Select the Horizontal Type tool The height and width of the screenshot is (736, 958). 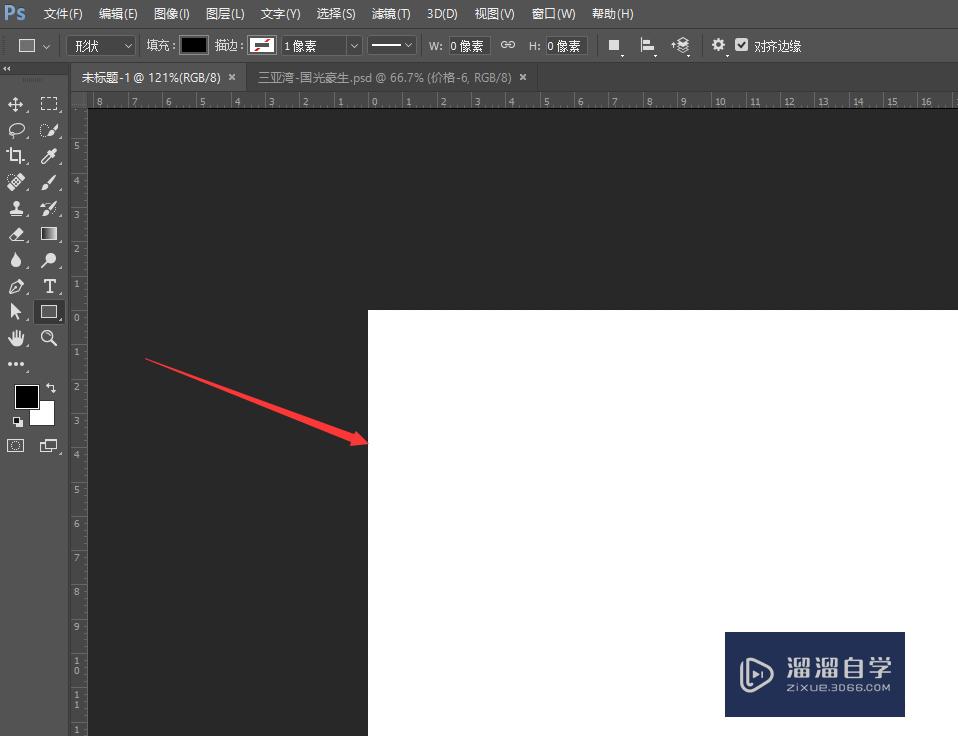click(x=48, y=286)
